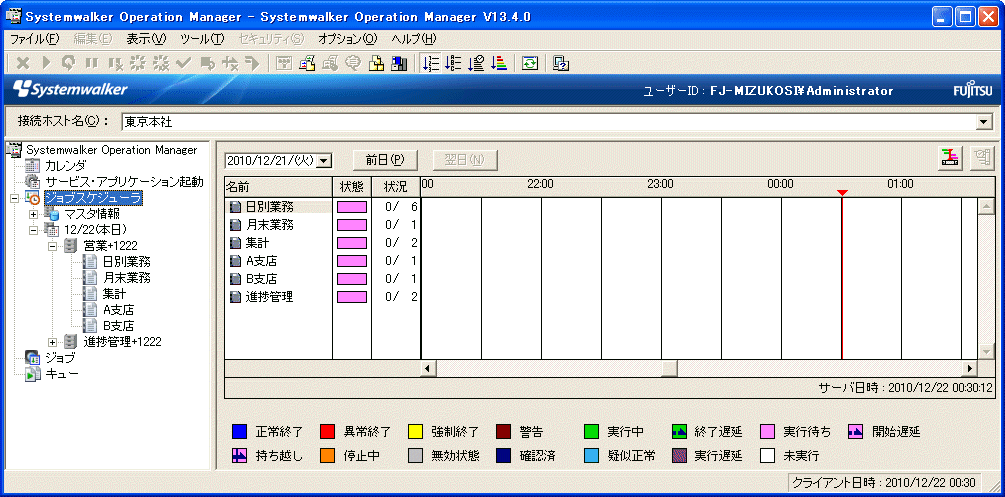Image resolution: width=1005 pixels, height=497 pixels.
Task: Click the checkmark confirm toolbar icon
Action: [184, 63]
